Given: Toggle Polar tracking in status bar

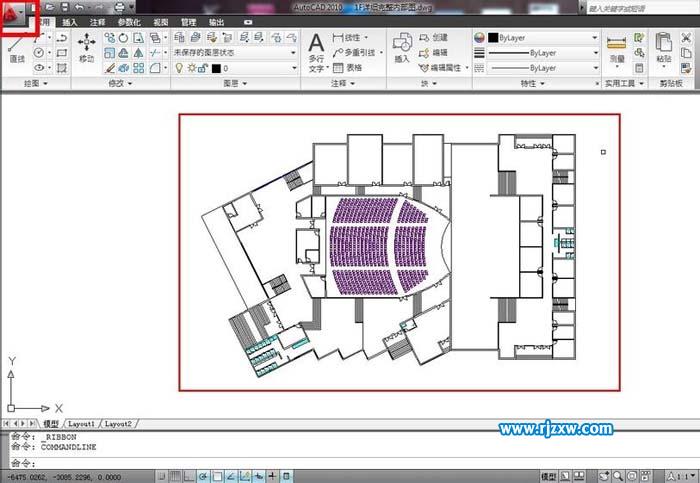Looking at the screenshot, I should coord(203,476).
